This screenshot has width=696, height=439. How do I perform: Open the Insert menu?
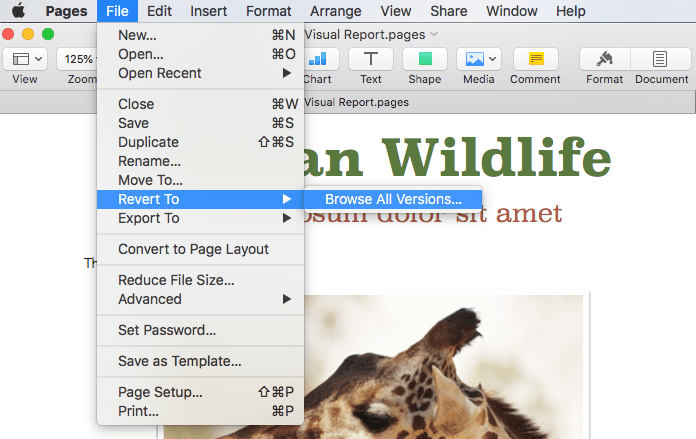[206, 11]
